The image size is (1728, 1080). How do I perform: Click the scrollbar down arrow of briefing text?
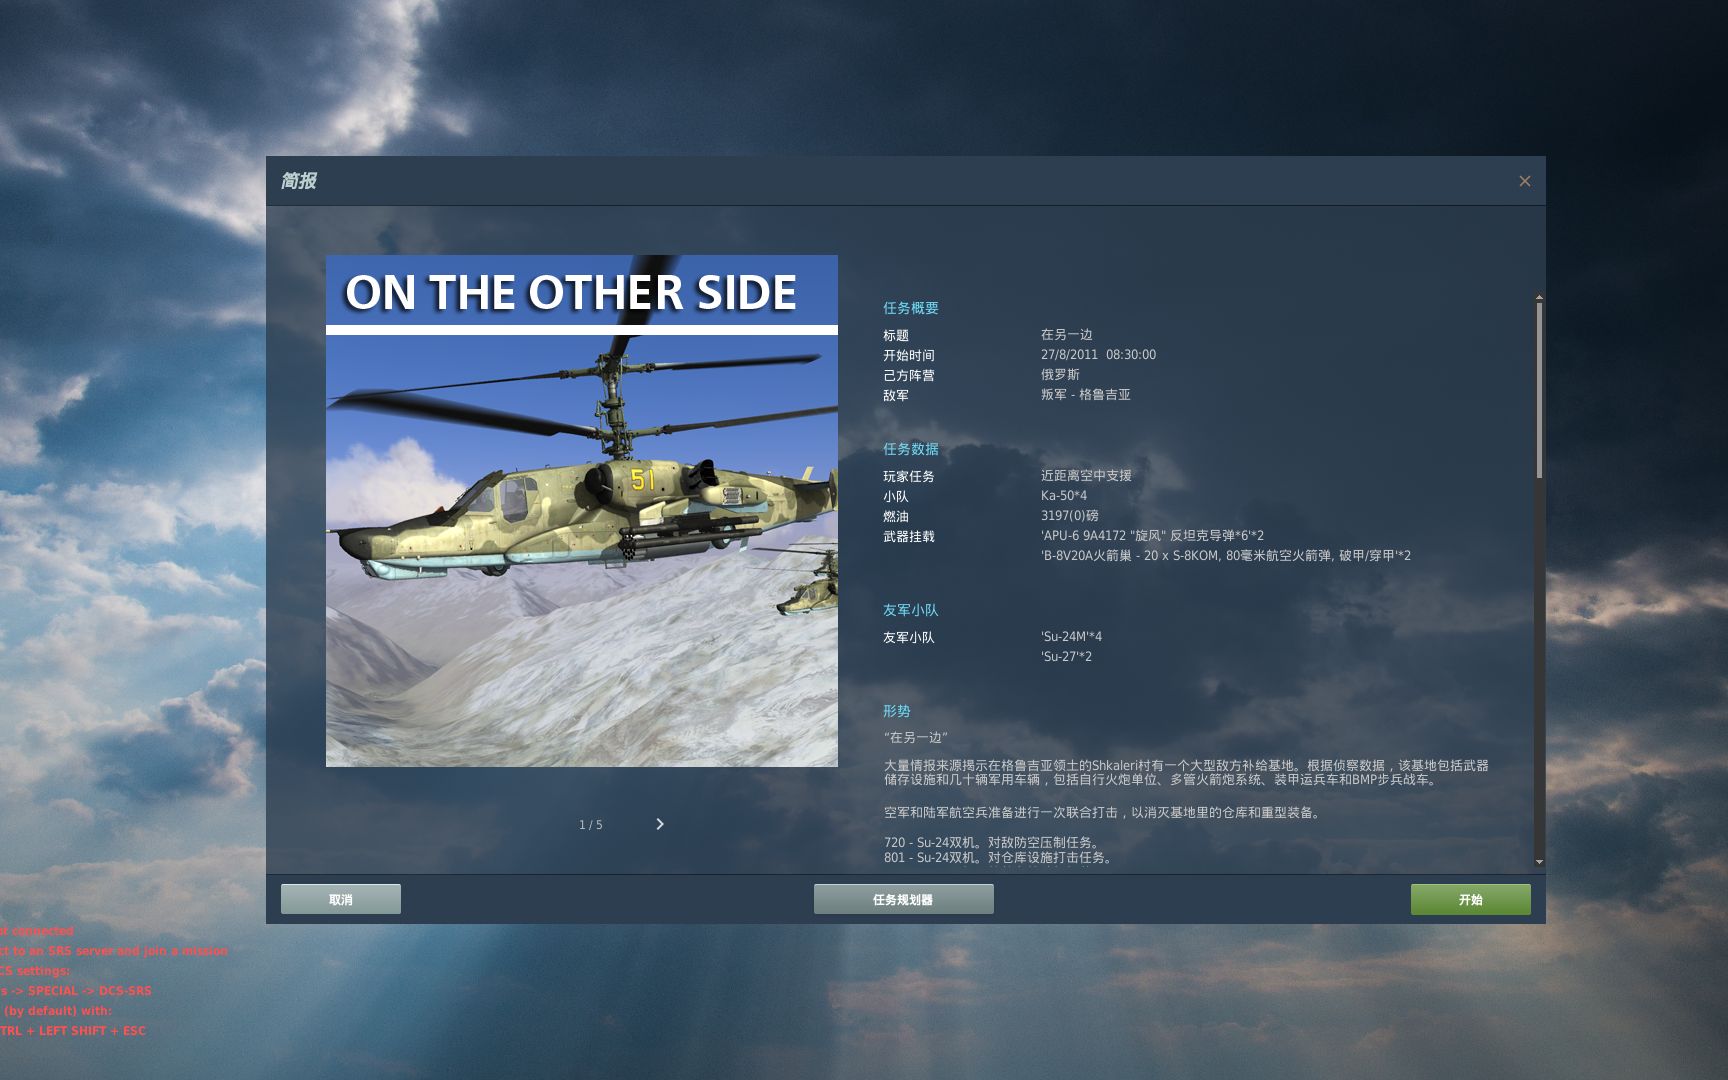point(1537,861)
